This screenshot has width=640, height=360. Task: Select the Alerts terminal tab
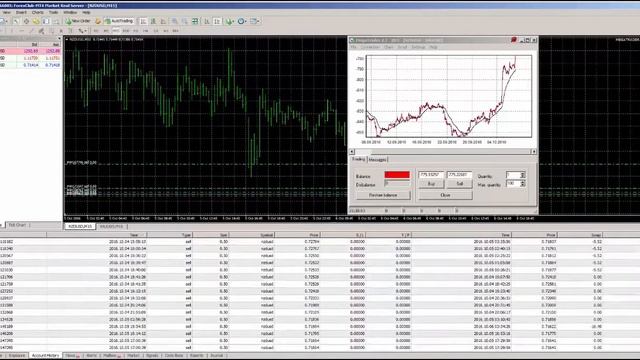click(x=91, y=356)
